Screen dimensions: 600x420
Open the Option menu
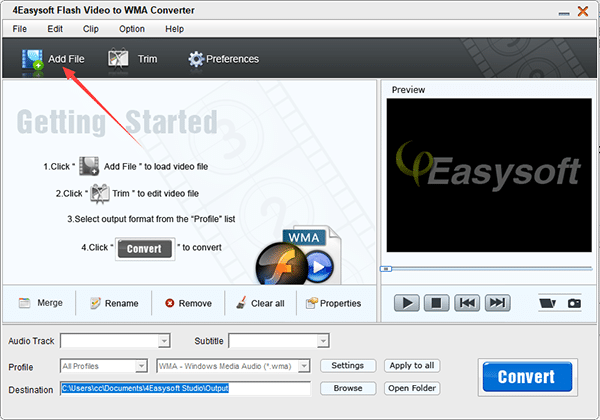tap(132, 29)
